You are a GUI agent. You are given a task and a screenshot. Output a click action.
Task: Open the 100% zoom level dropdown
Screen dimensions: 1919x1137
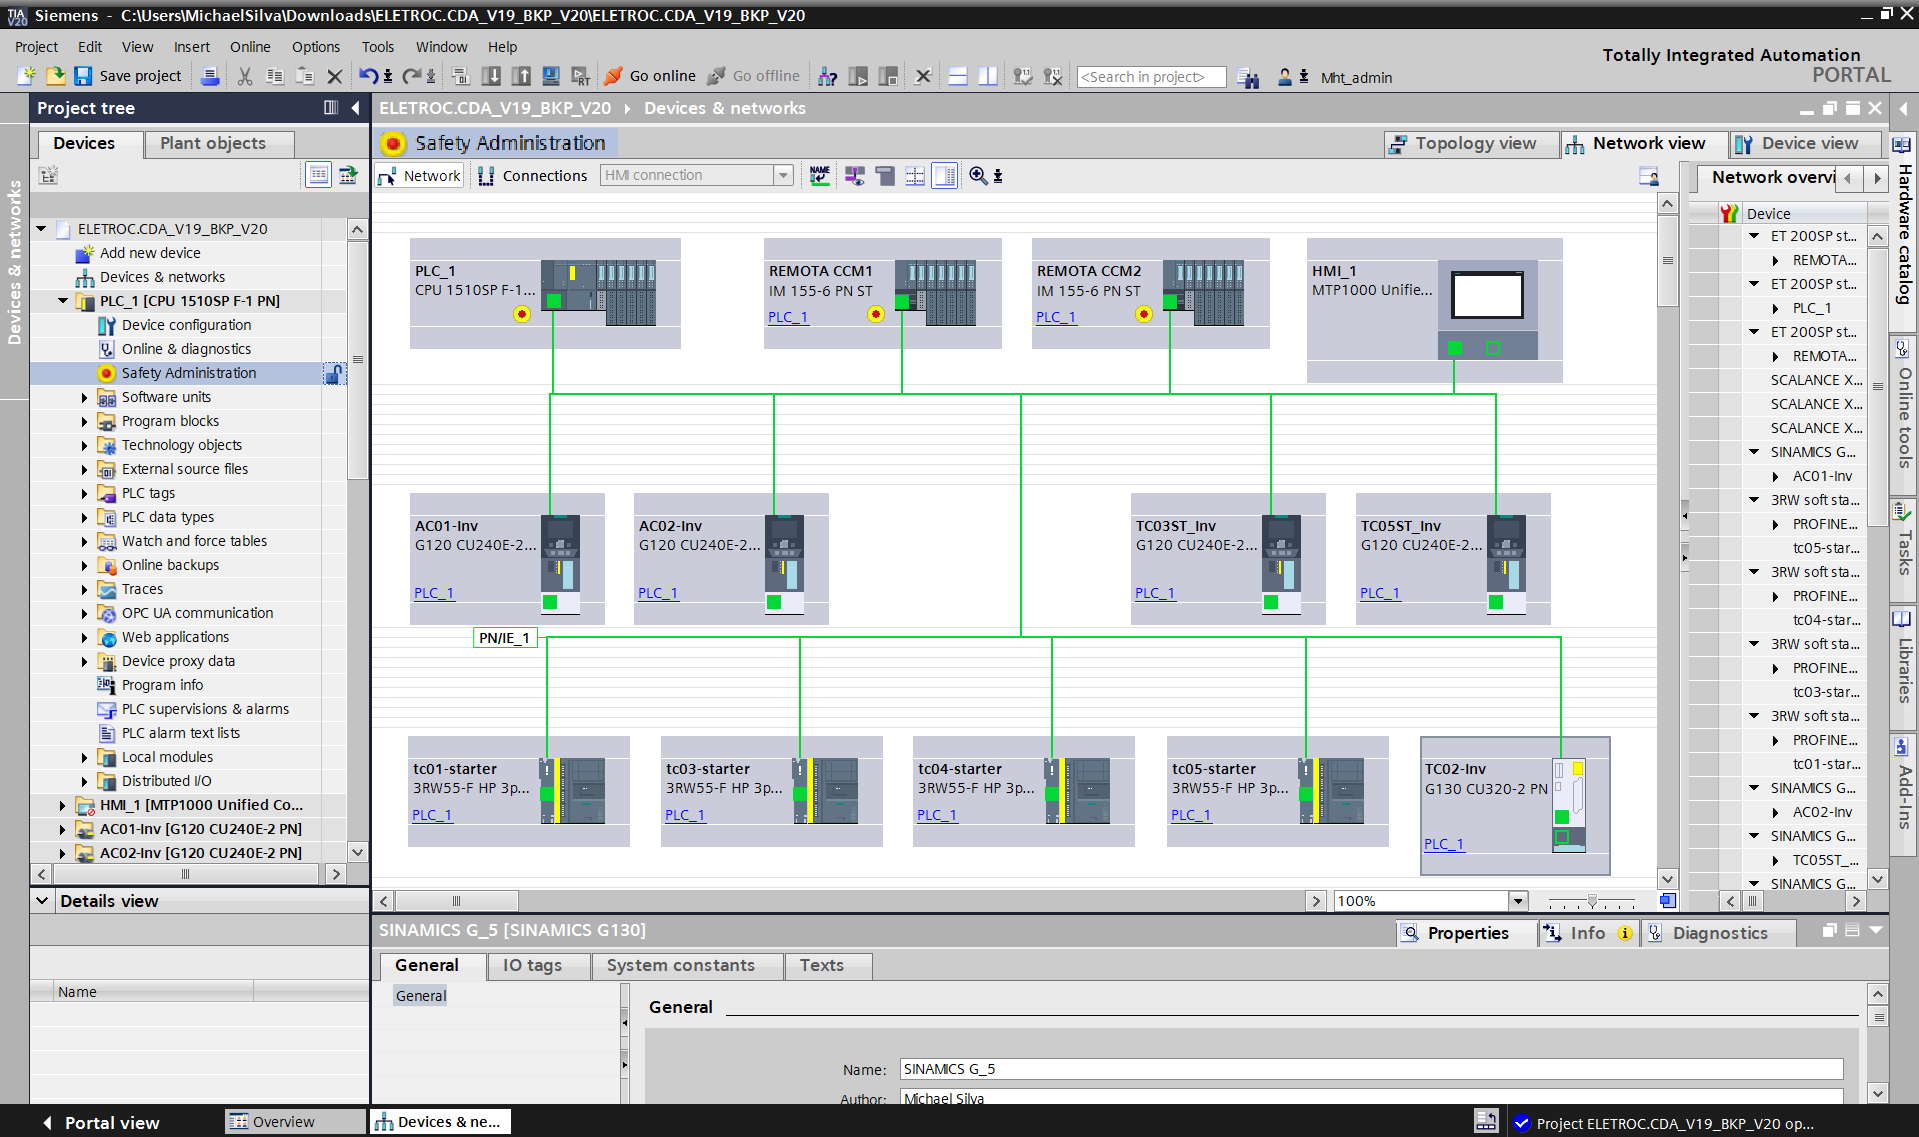click(1518, 901)
